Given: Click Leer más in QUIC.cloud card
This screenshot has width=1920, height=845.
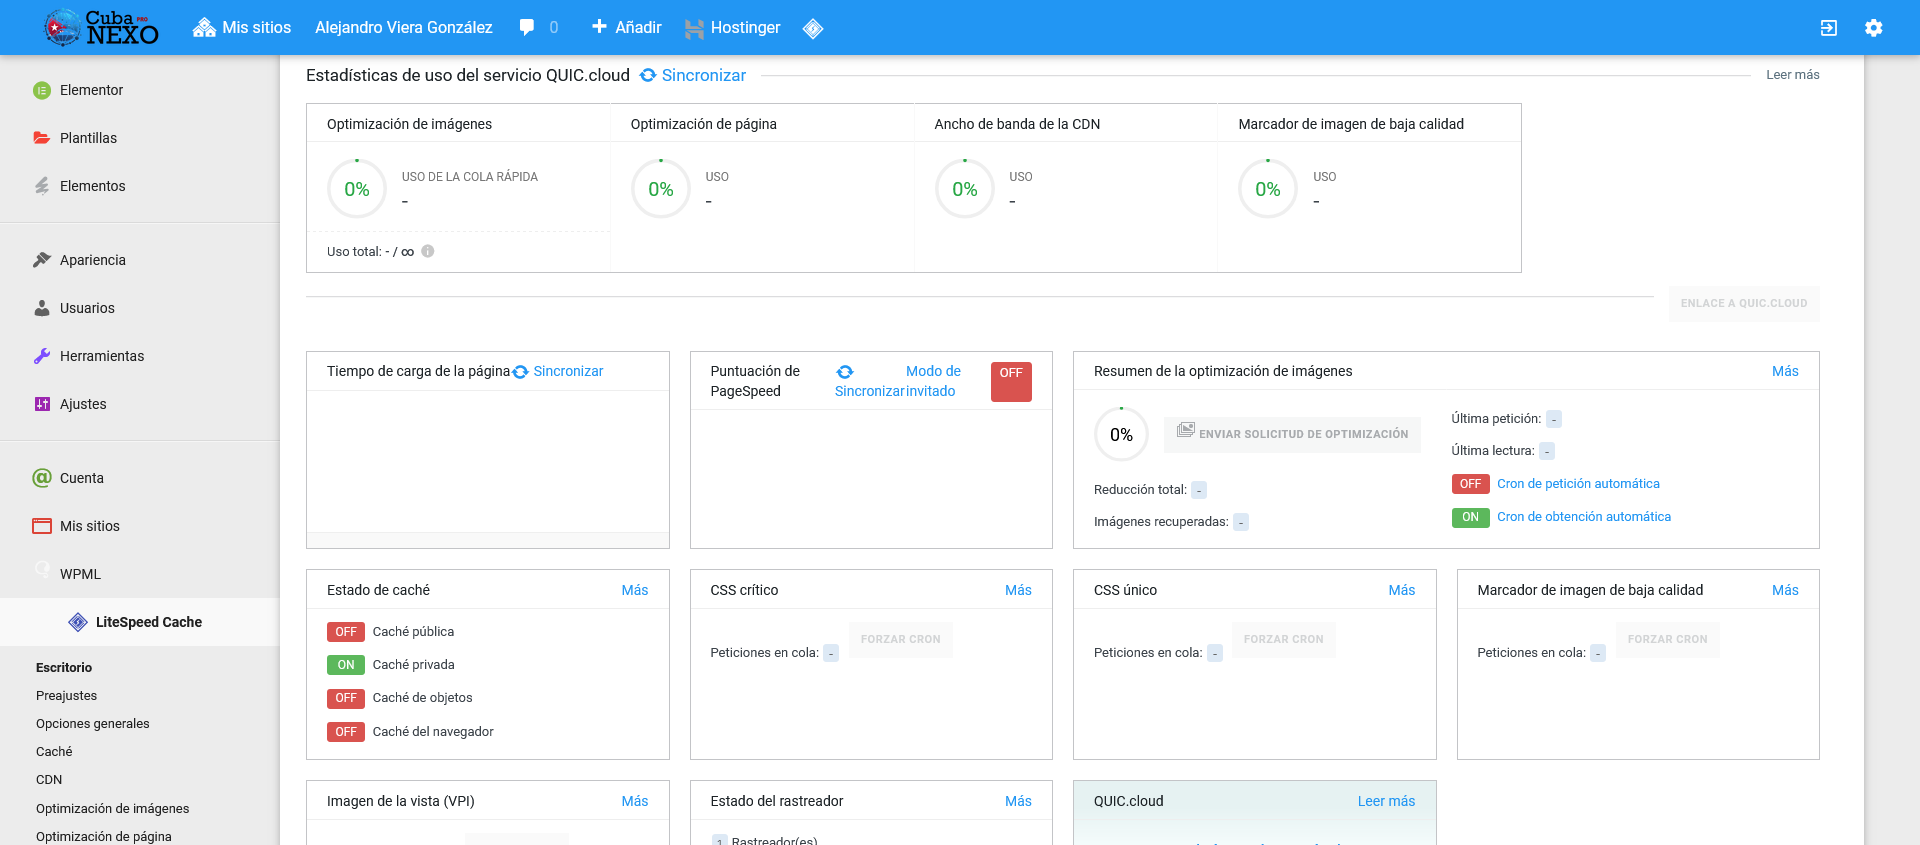Looking at the screenshot, I should (1386, 801).
